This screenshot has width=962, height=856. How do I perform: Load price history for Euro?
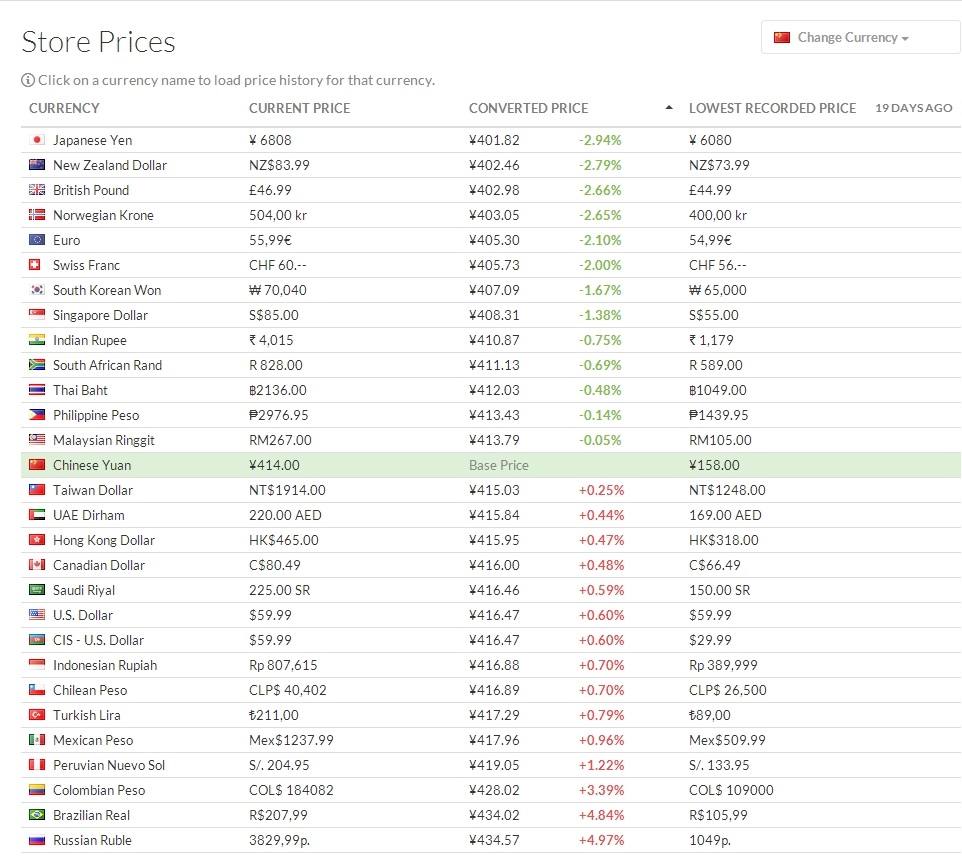66,240
